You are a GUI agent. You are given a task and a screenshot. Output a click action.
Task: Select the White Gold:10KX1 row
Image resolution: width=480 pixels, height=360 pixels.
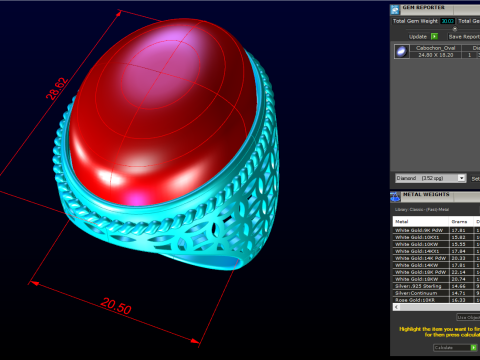436,237
